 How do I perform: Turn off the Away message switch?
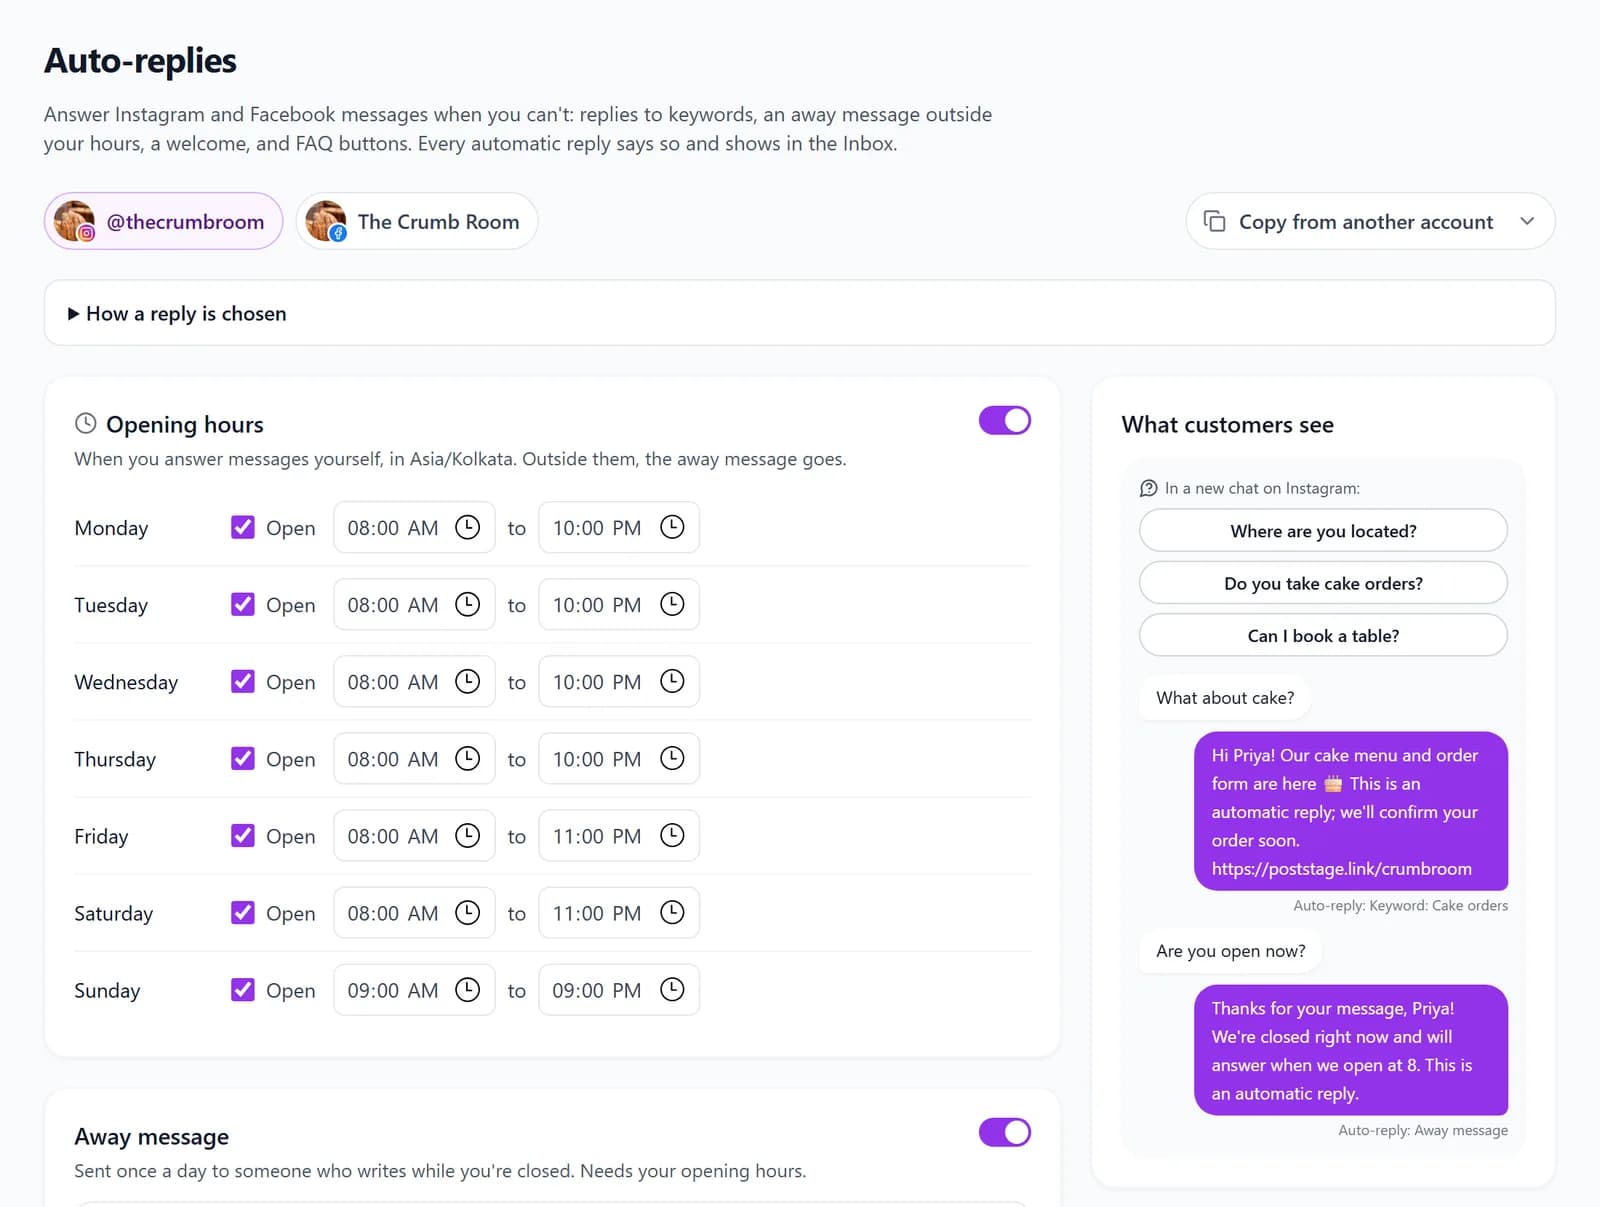[x=1004, y=1132]
